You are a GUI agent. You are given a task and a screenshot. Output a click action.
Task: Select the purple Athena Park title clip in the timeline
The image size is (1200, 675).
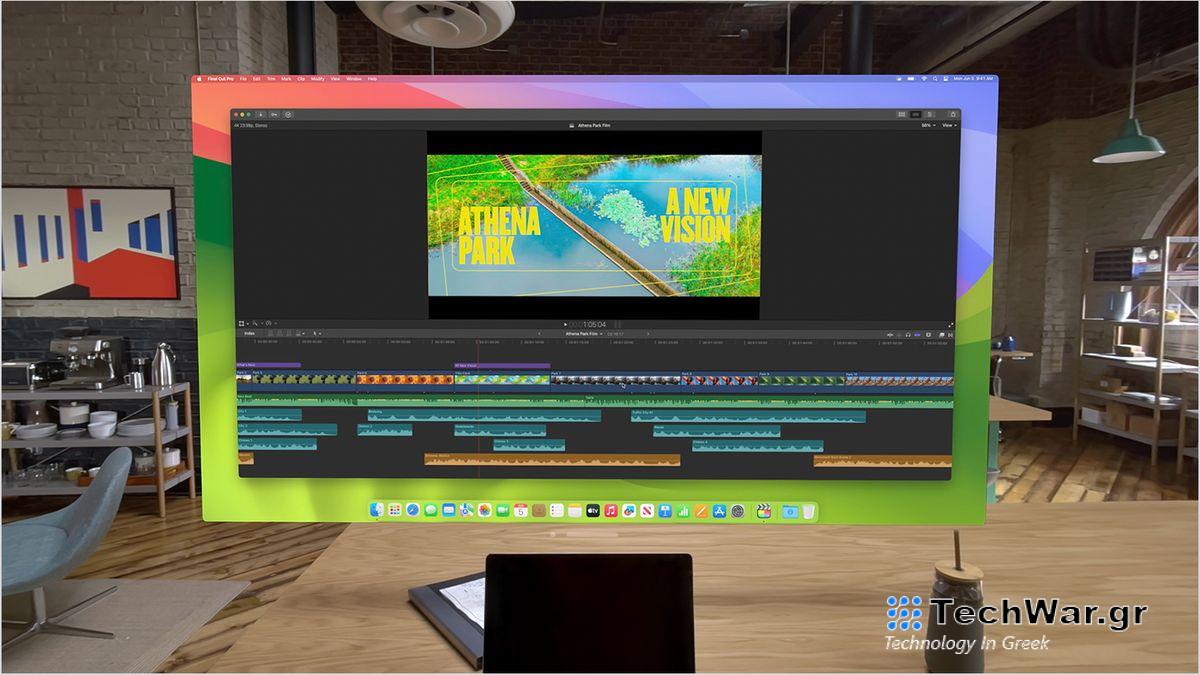(x=270, y=363)
